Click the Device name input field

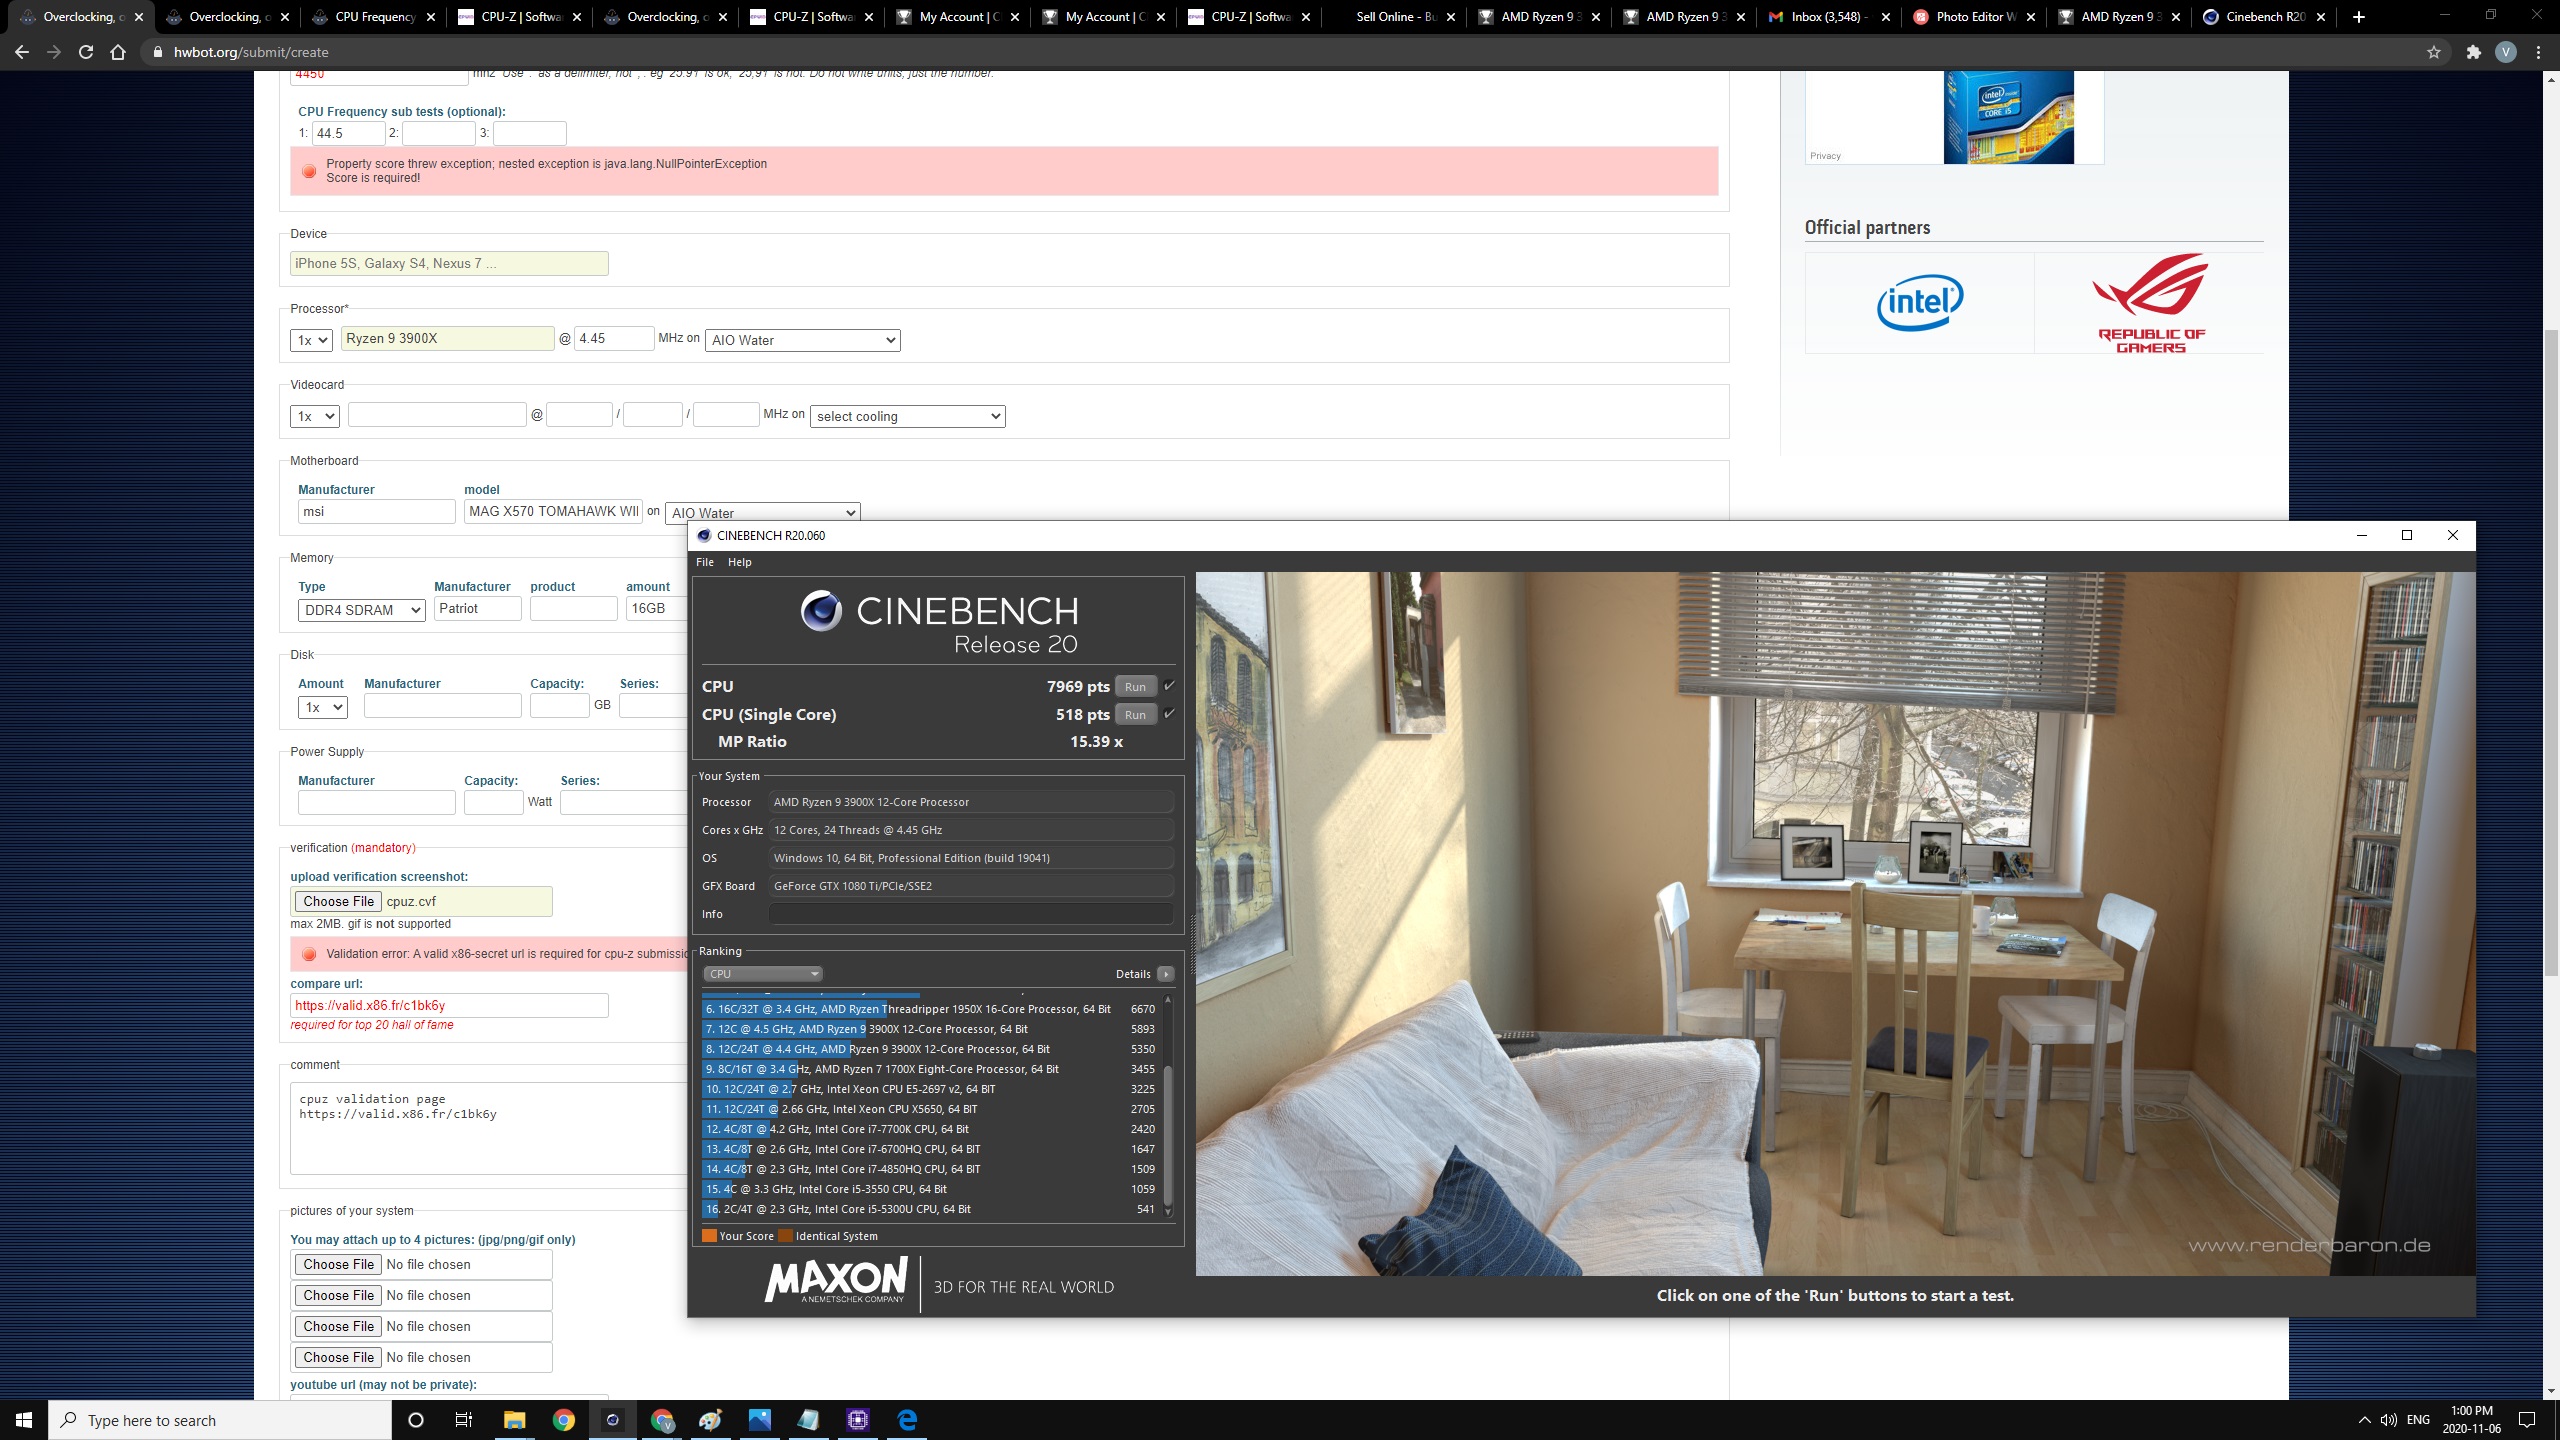(x=449, y=263)
